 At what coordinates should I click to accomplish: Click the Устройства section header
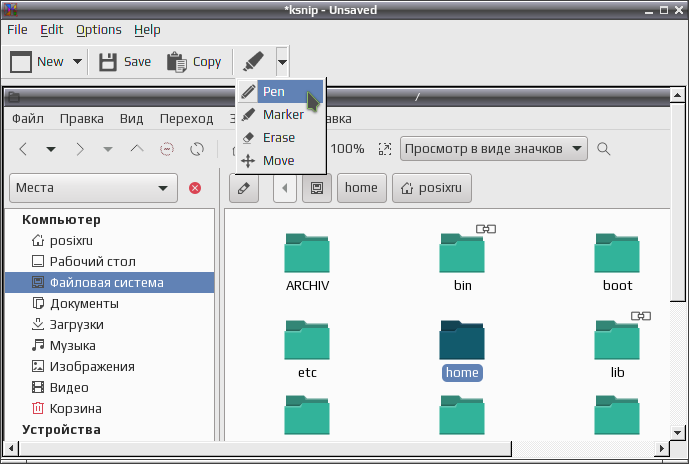point(62,430)
